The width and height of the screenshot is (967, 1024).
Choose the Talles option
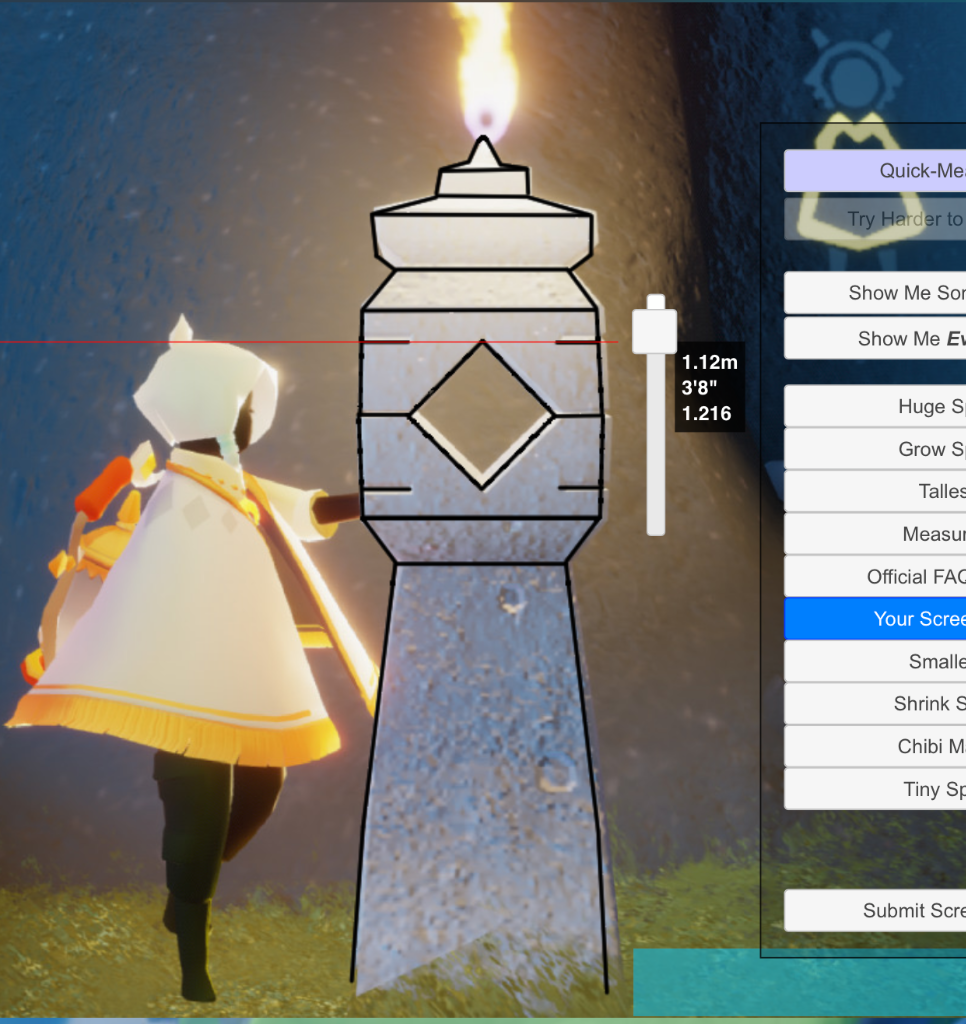click(x=876, y=491)
